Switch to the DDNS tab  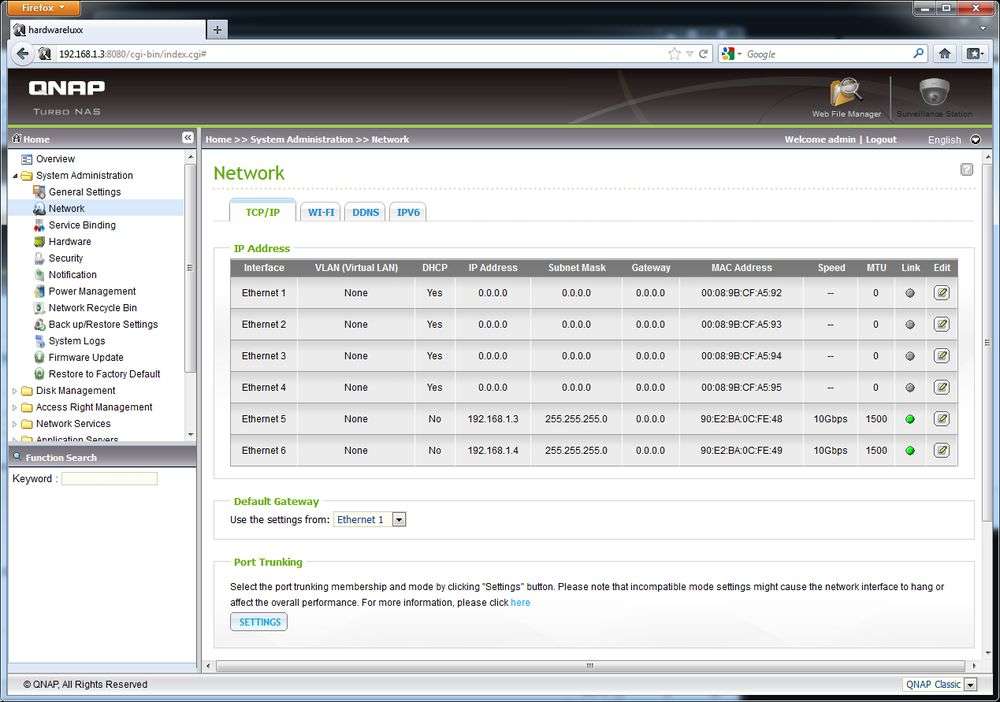point(365,212)
